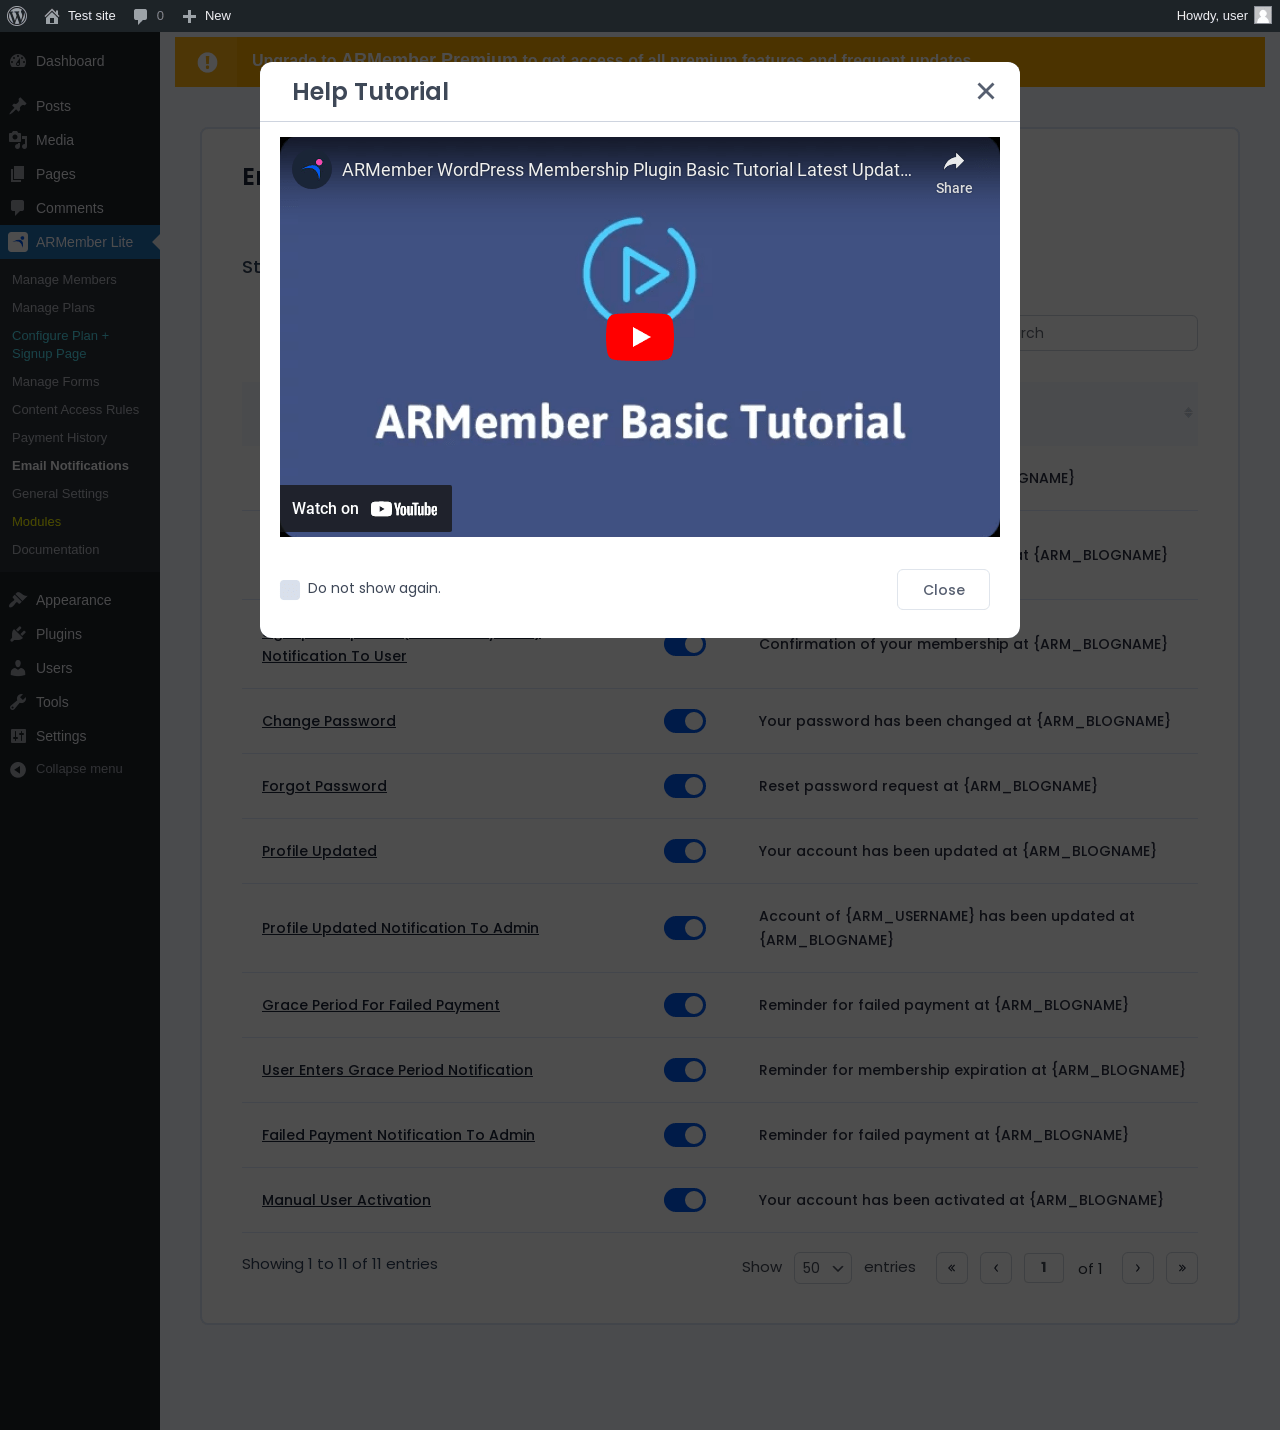Click the Plugins icon in sidebar
Screen dimensions: 1280x1430
pos(18,634)
